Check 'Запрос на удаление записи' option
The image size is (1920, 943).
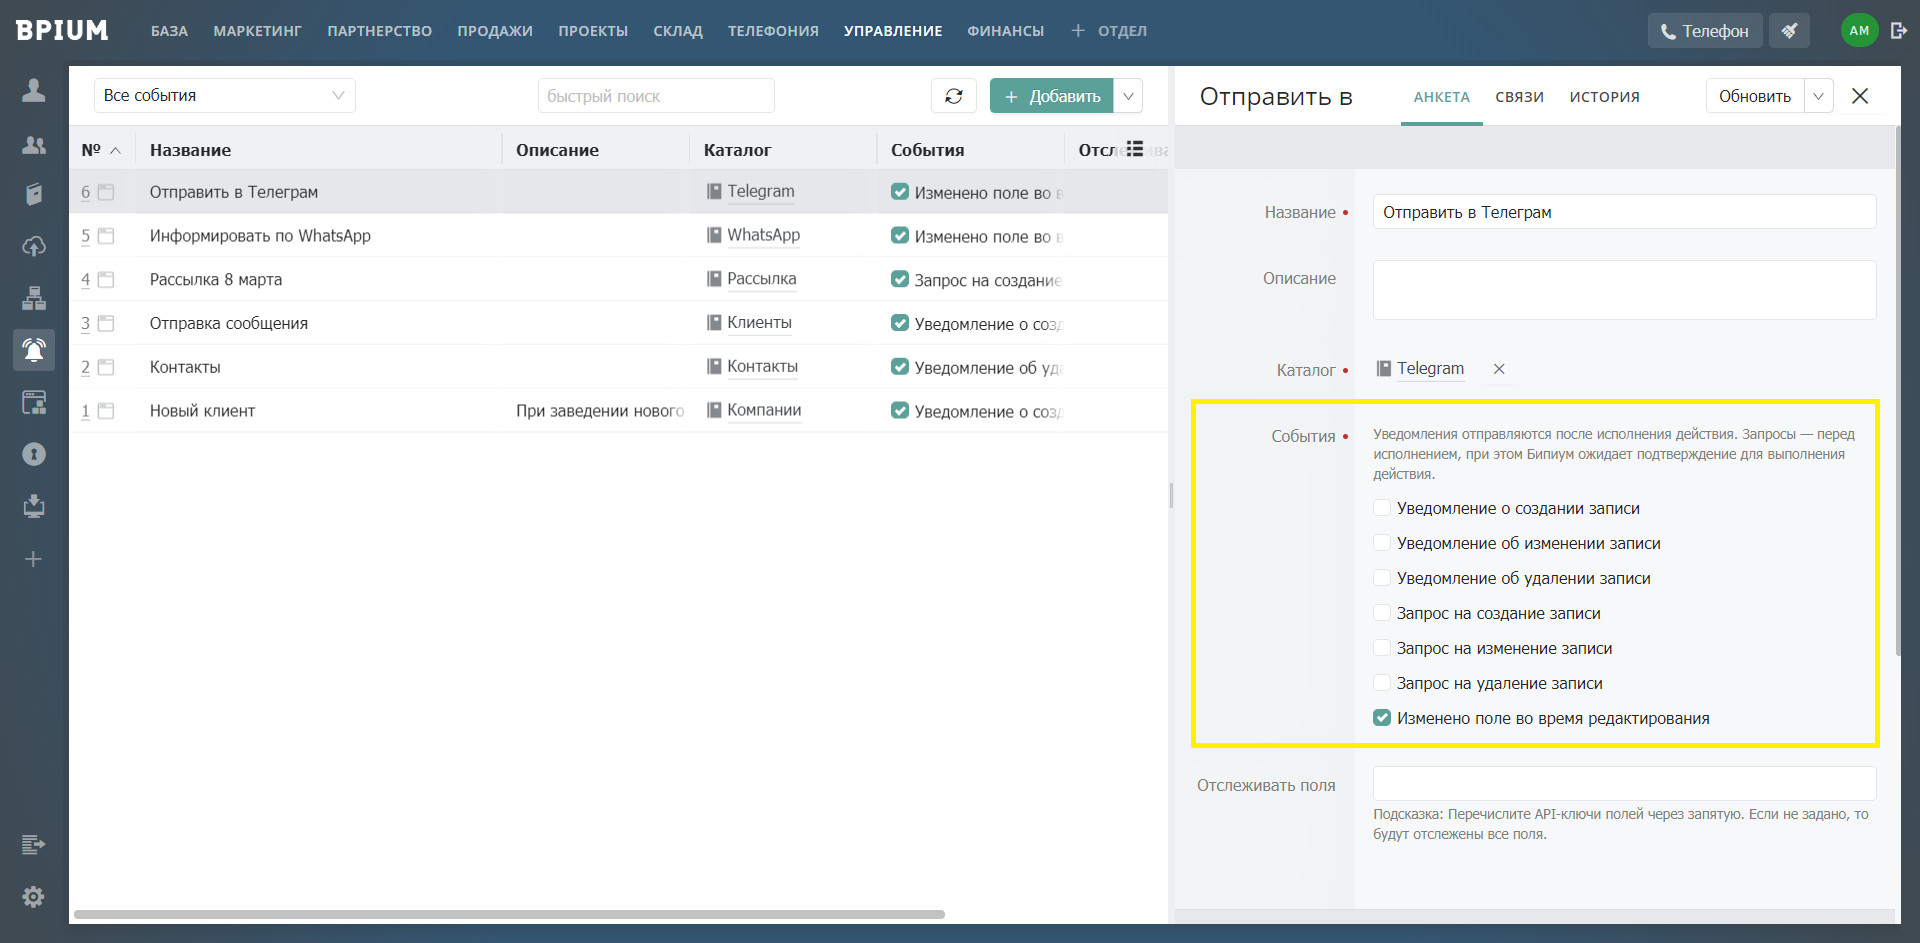coord(1382,683)
